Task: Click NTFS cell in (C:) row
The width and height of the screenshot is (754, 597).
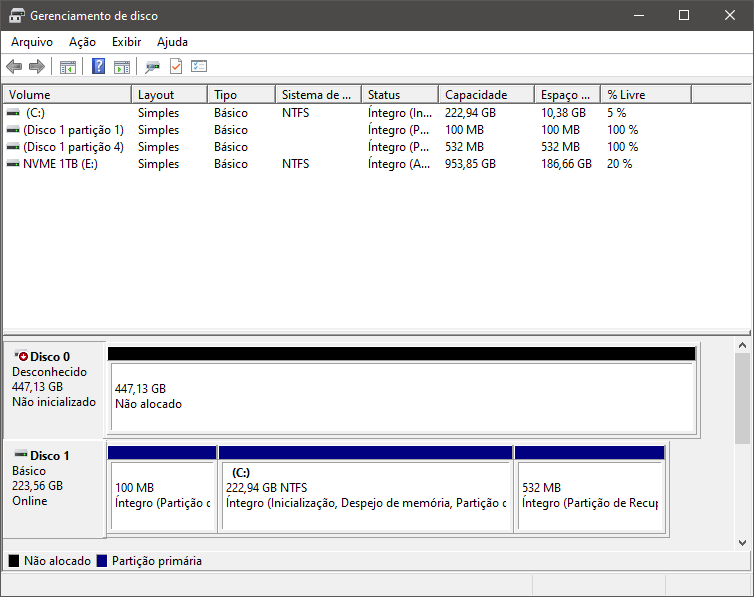Action: click(296, 113)
